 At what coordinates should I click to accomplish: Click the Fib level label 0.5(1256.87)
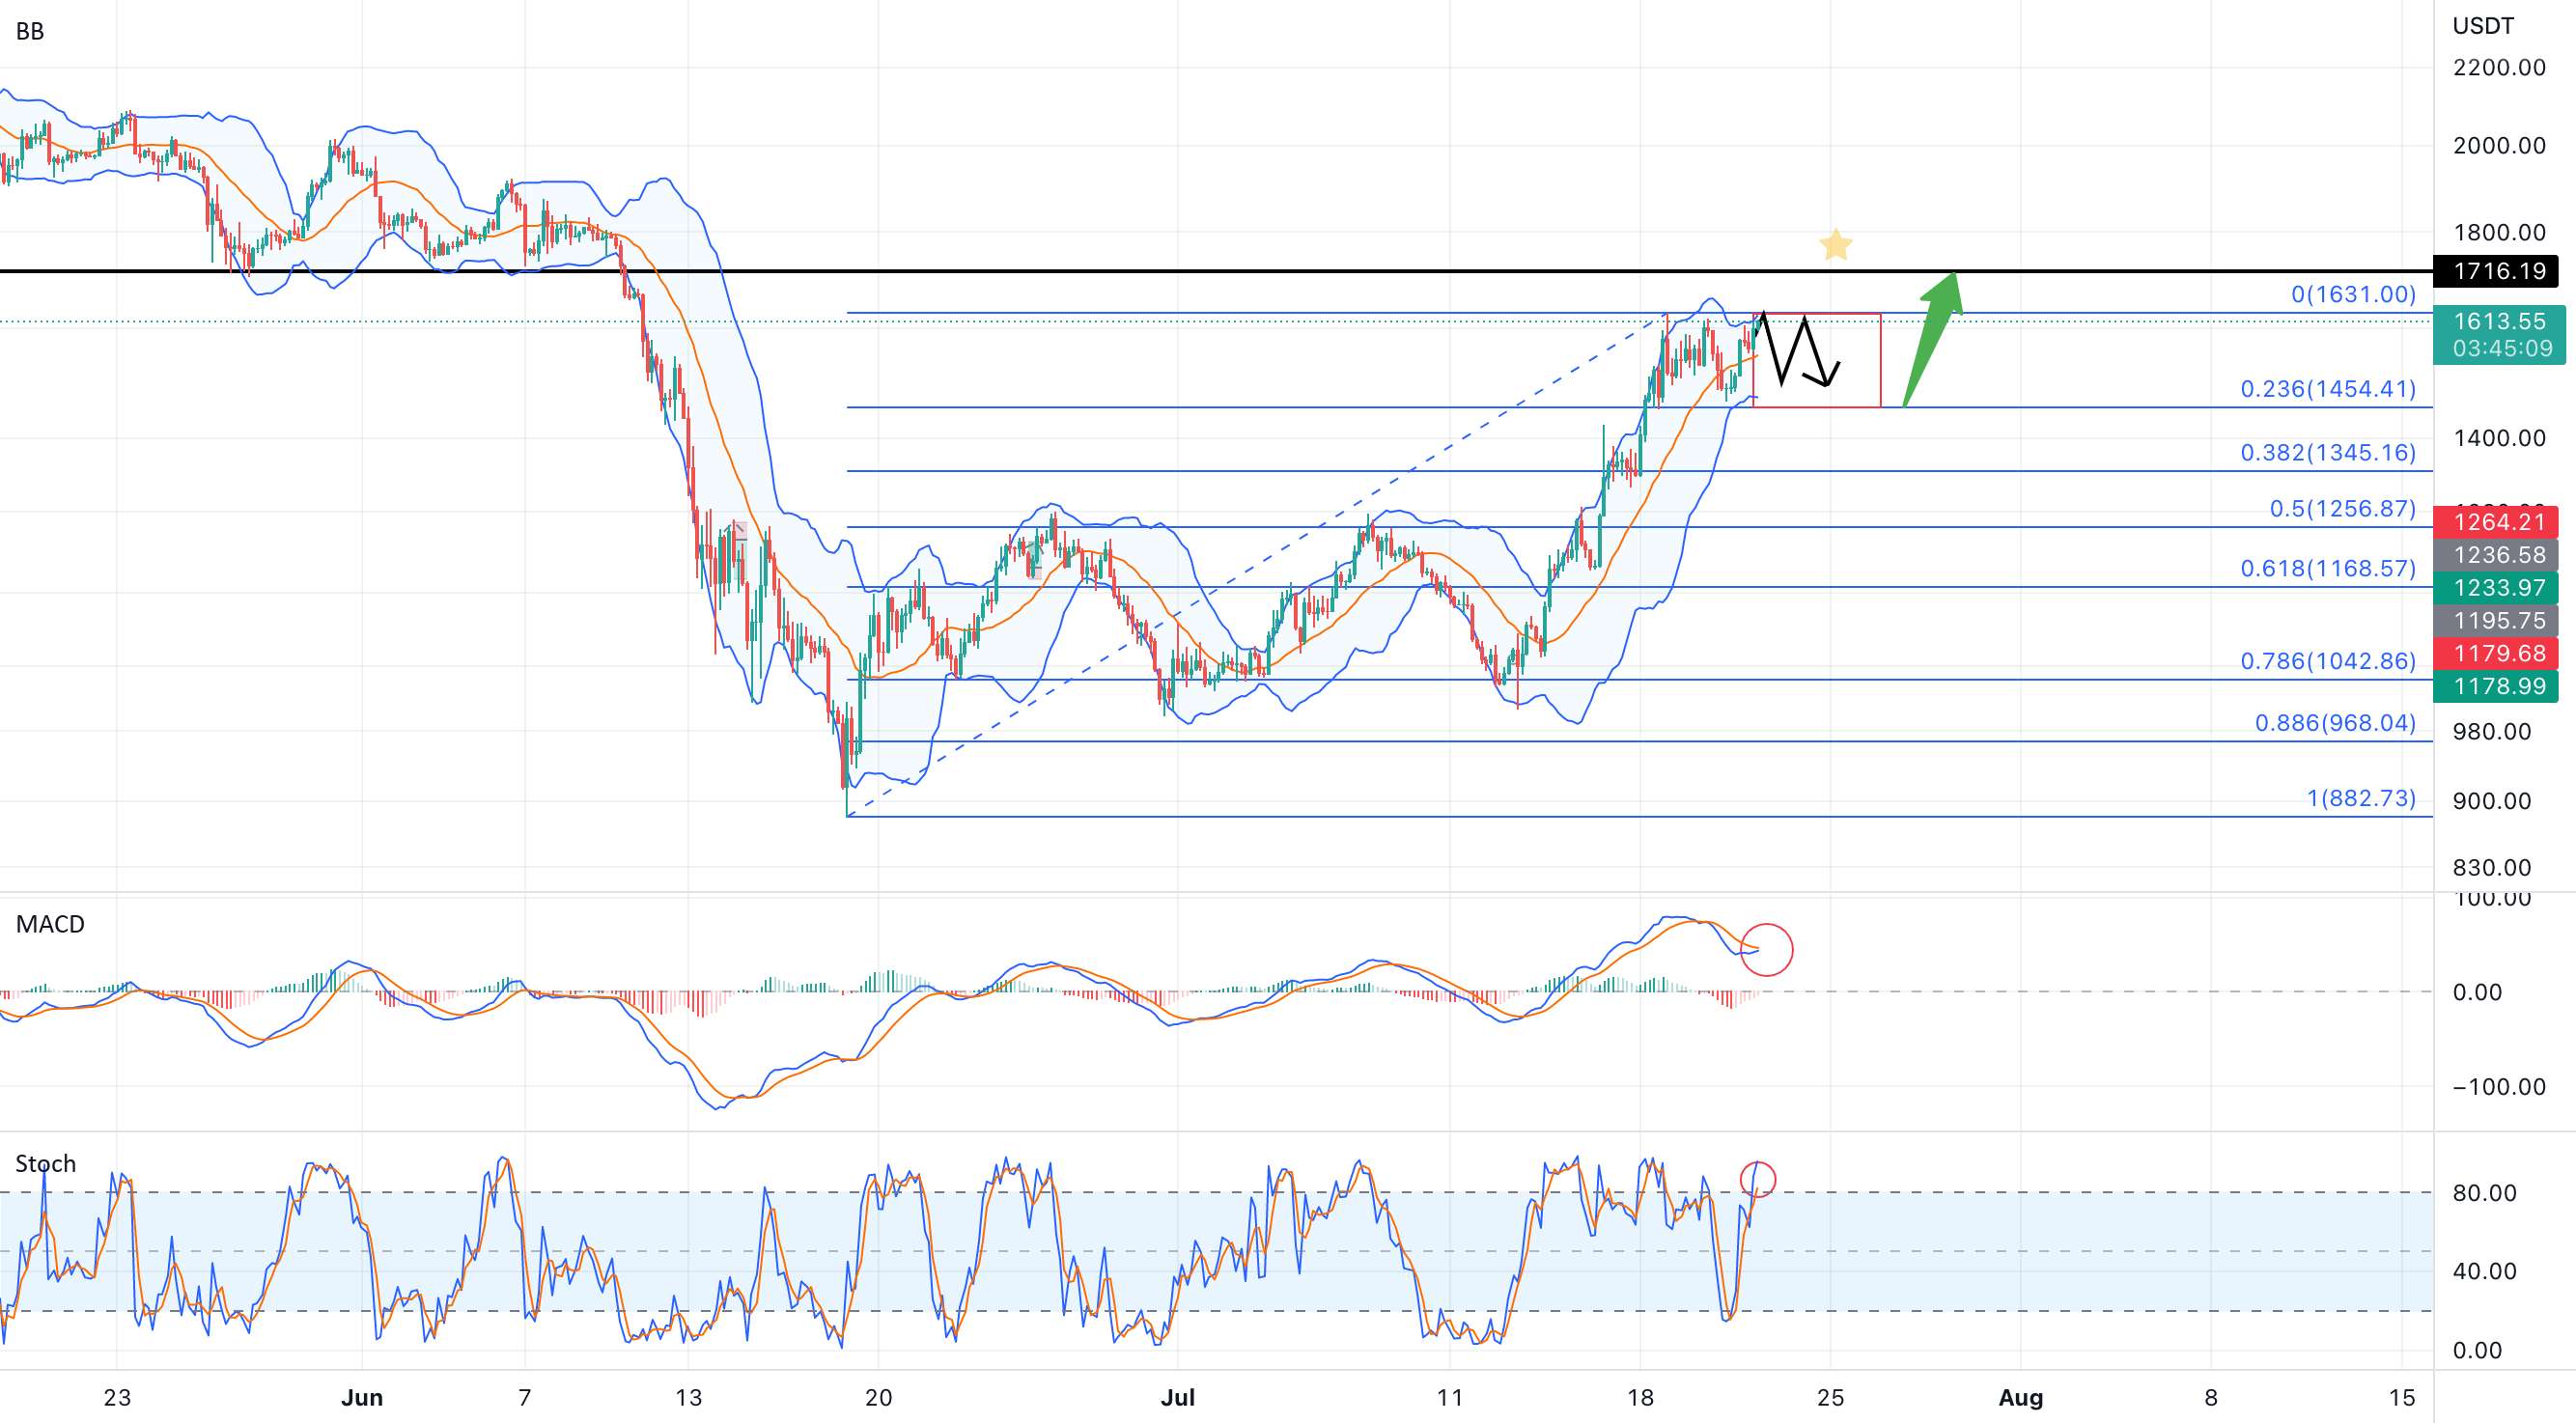pos(2342,509)
